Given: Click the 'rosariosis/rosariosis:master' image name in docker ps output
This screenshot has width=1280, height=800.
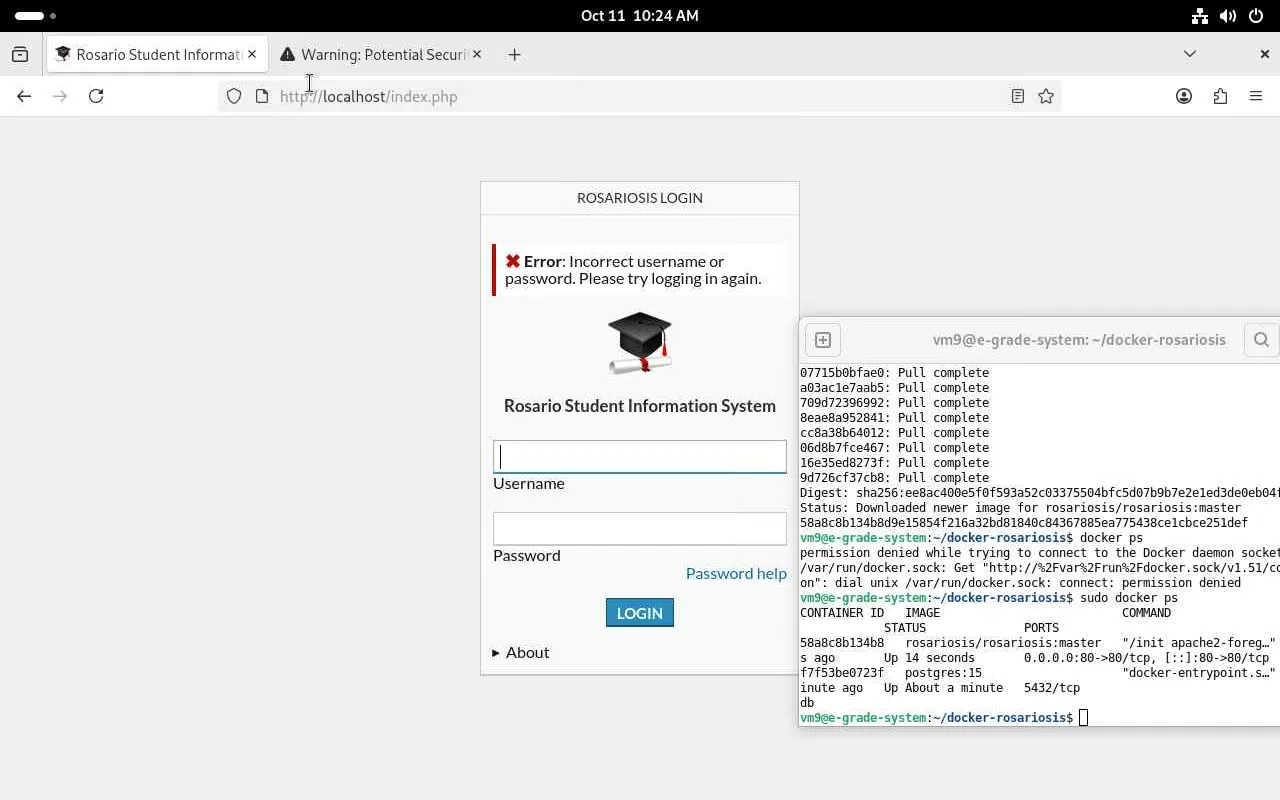Looking at the screenshot, I should (1003, 643).
